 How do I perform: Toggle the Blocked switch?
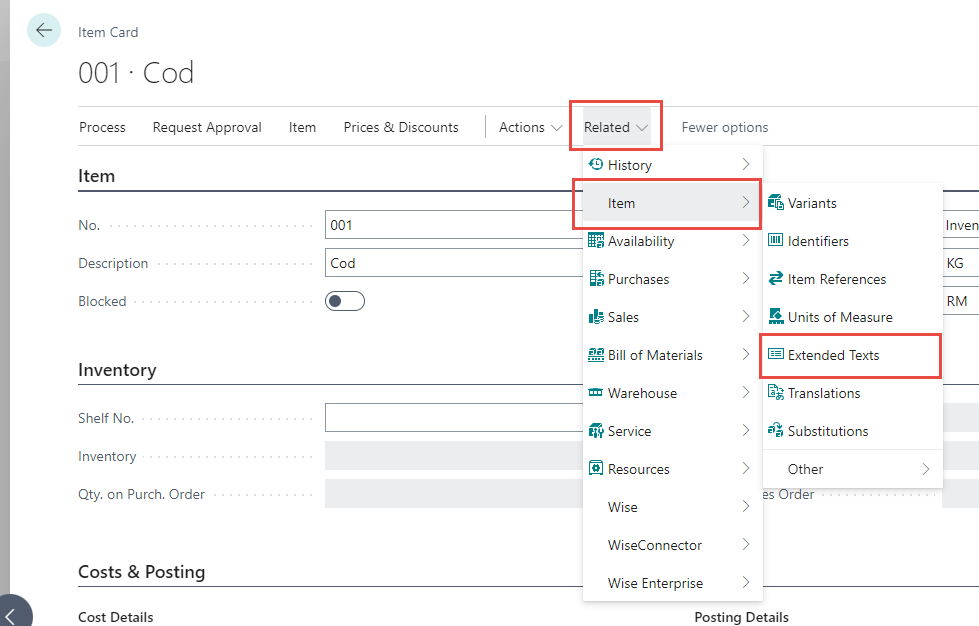point(345,301)
